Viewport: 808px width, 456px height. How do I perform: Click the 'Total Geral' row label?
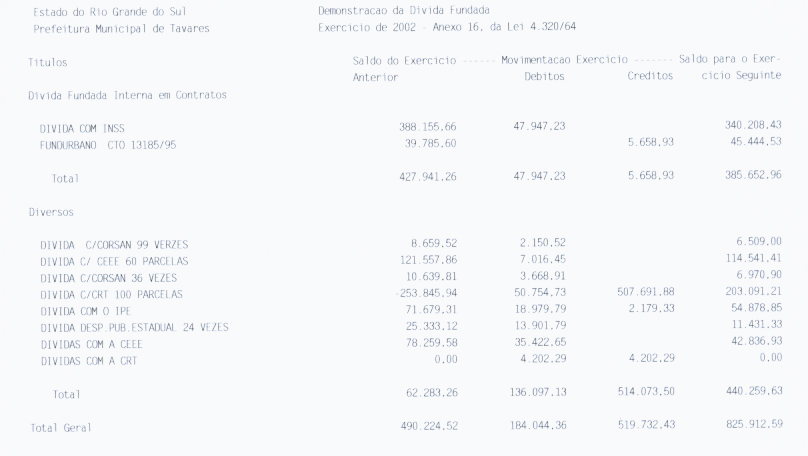pos(59,428)
